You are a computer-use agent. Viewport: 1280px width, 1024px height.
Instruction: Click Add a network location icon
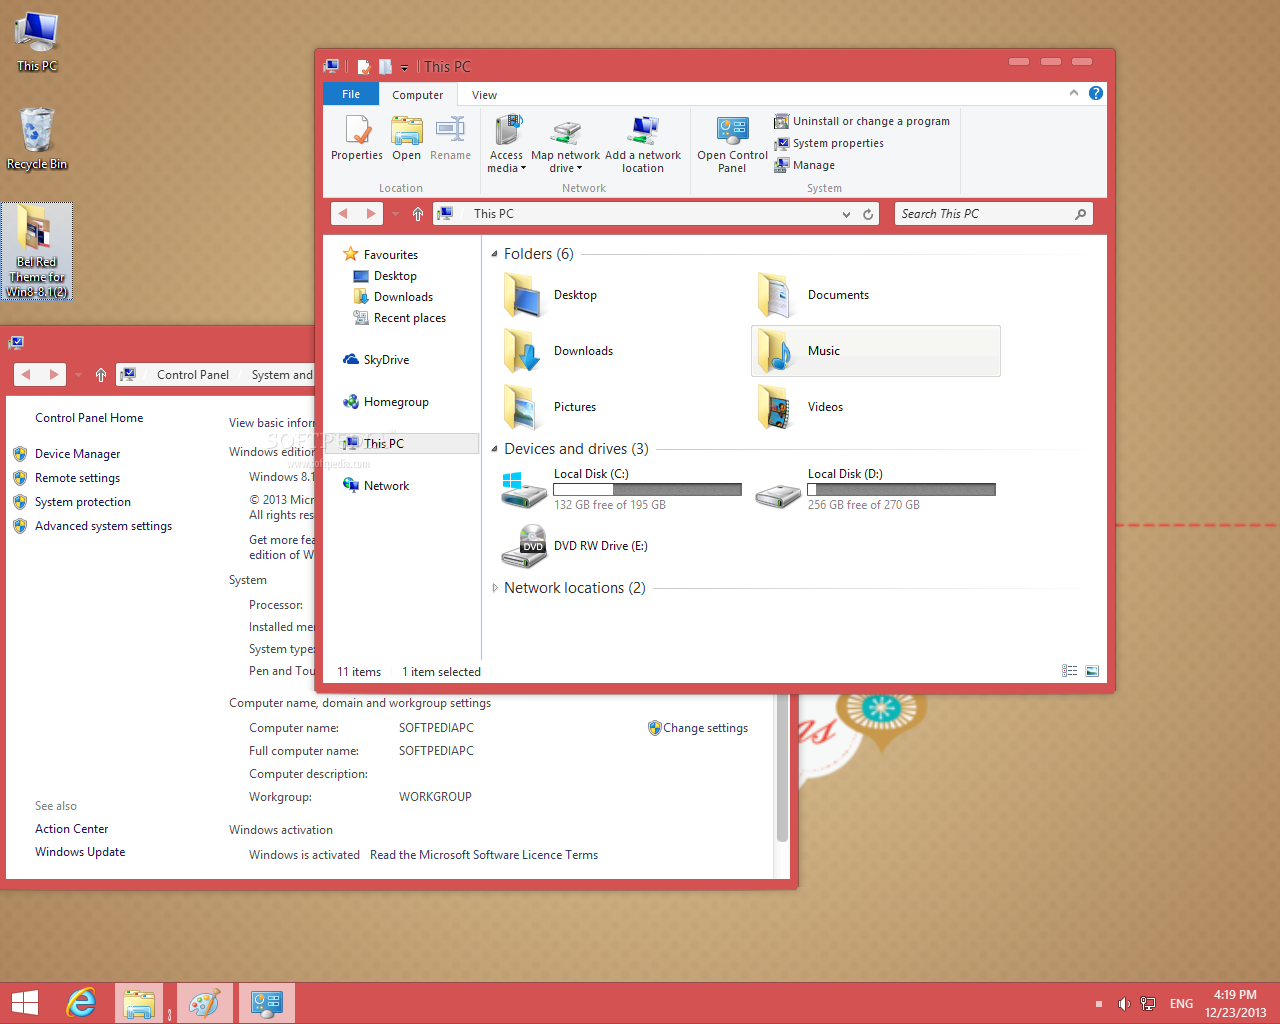643,144
